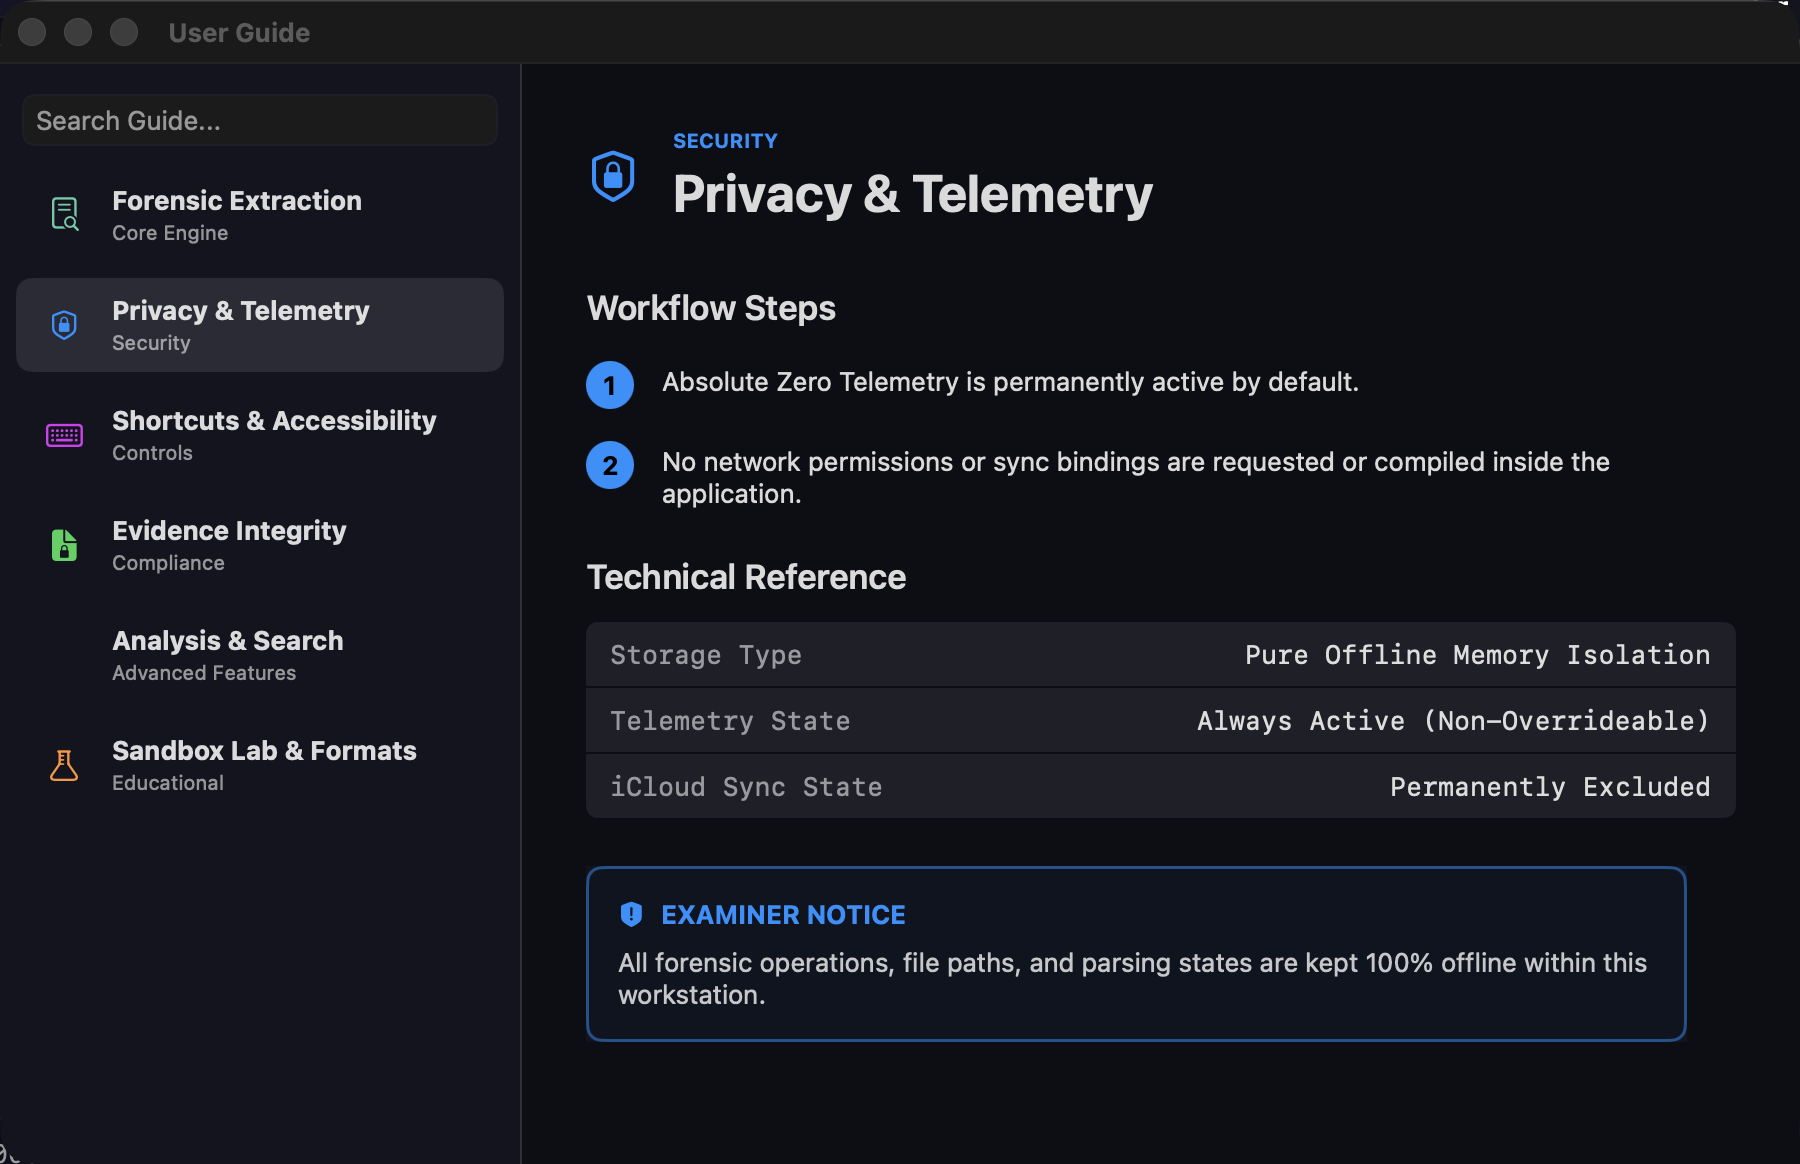This screenshot has width=1800, height=1164.
Task: Click the SECURITY category label above title
Action: click(x=725, y=141)
